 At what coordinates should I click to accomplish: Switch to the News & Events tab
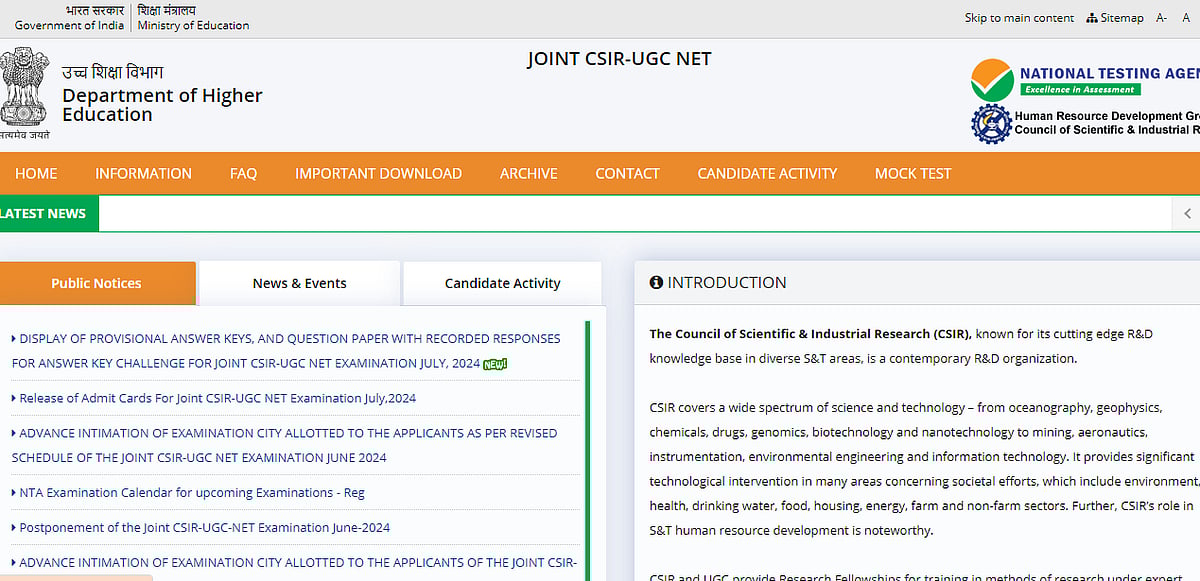[299, 283]
